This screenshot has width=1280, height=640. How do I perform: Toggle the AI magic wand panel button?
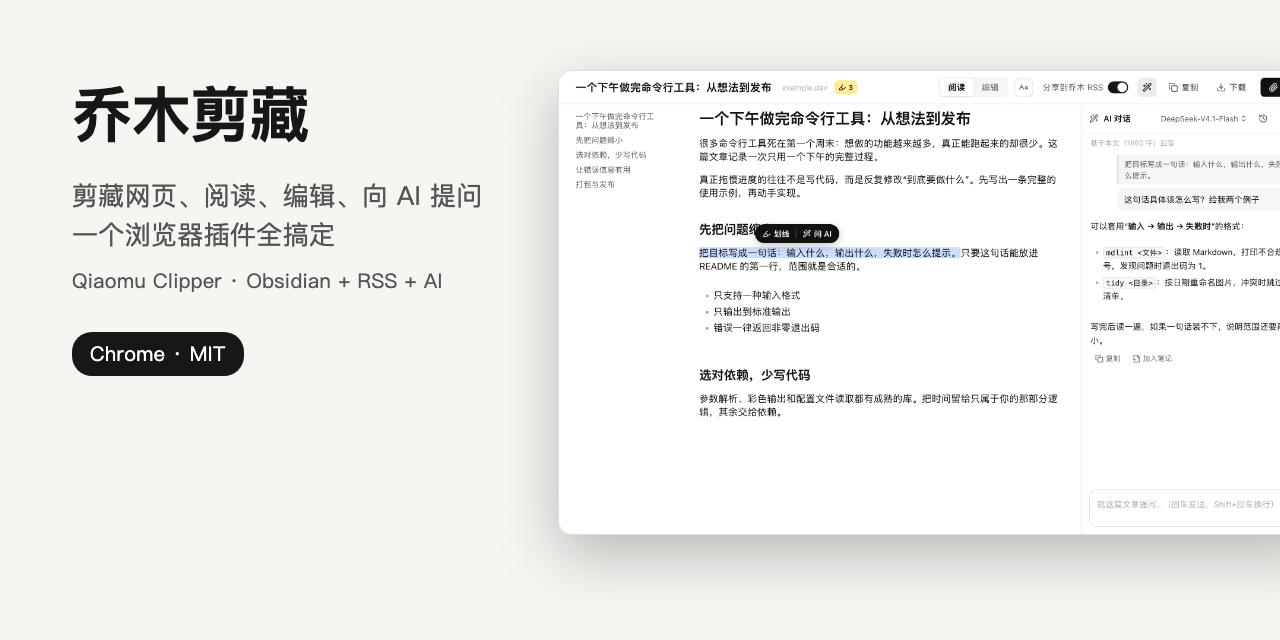click(x=1147, y=87)
